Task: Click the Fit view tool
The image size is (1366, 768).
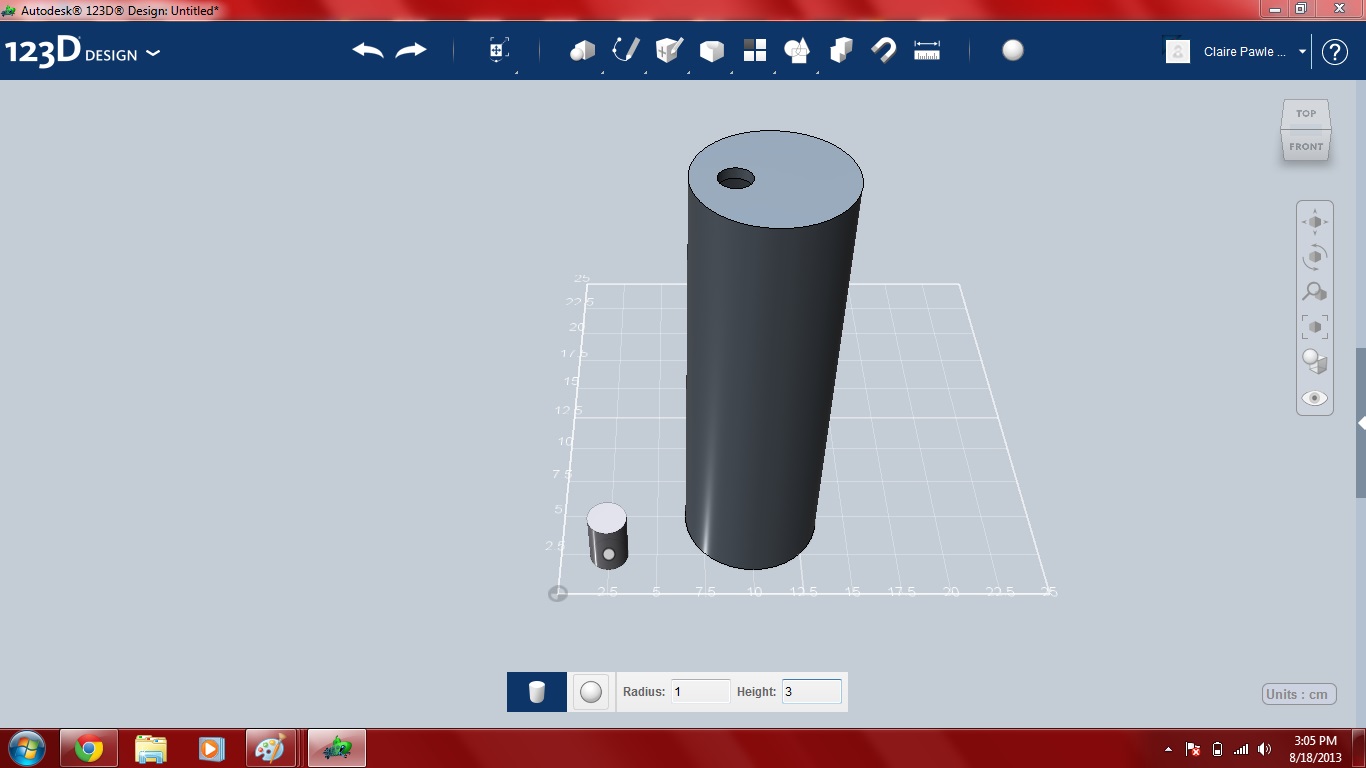Action: coord(1314,327)
